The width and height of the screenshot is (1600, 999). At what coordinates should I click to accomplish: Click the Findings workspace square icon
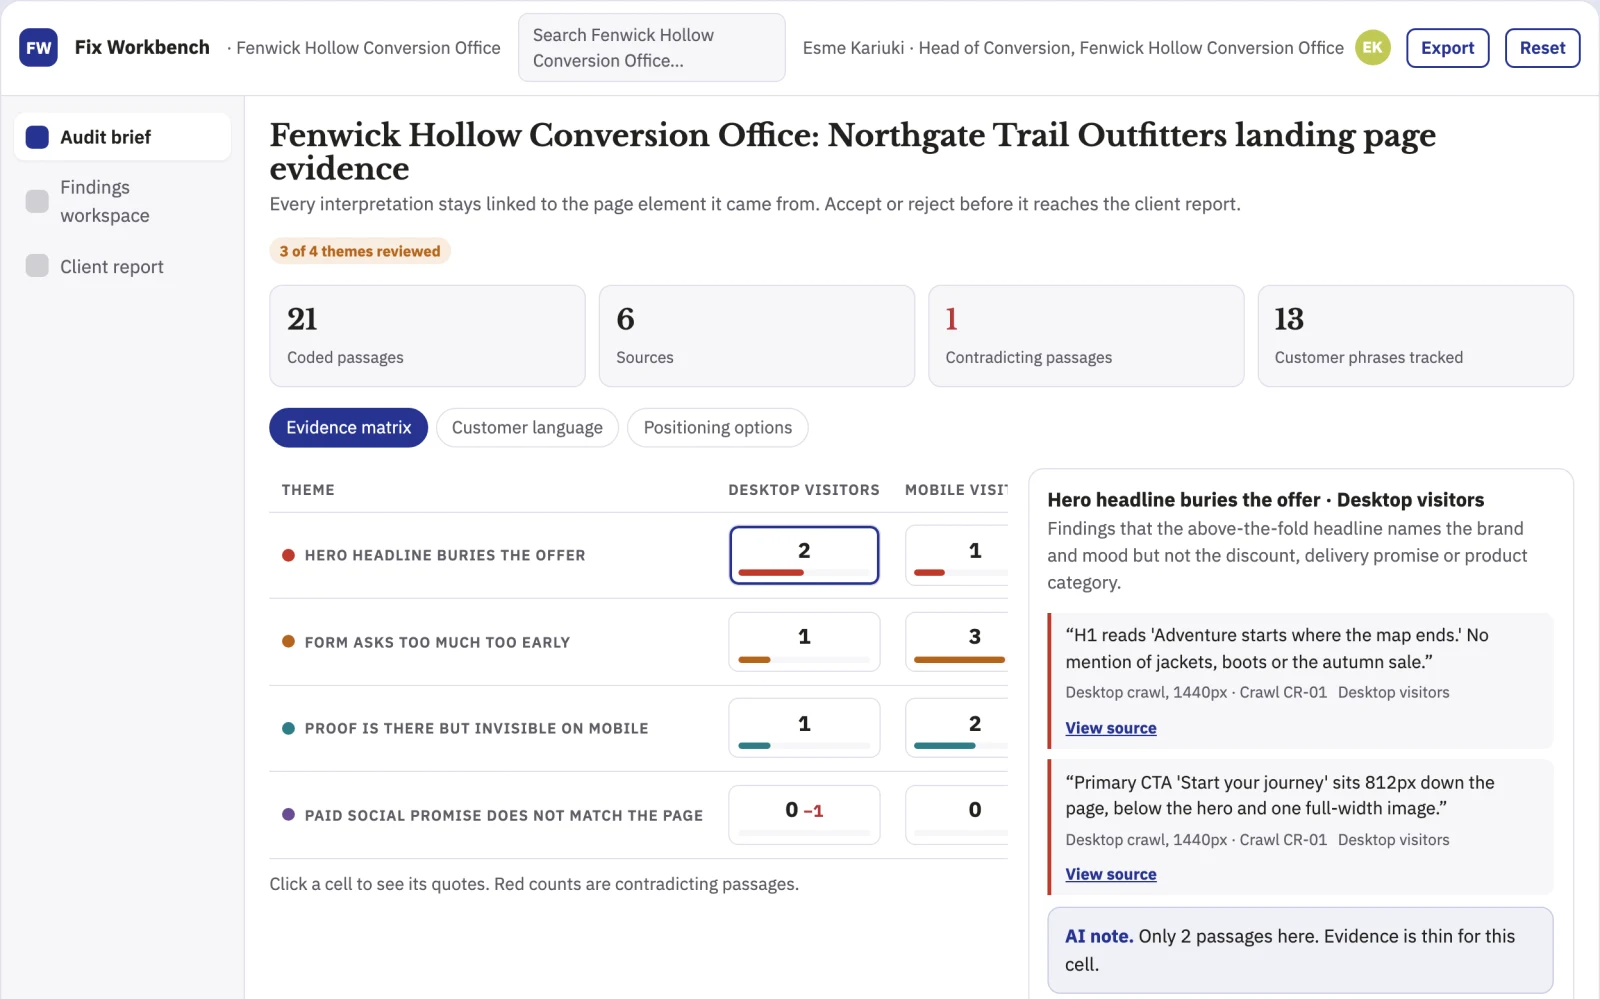point(37,201)
